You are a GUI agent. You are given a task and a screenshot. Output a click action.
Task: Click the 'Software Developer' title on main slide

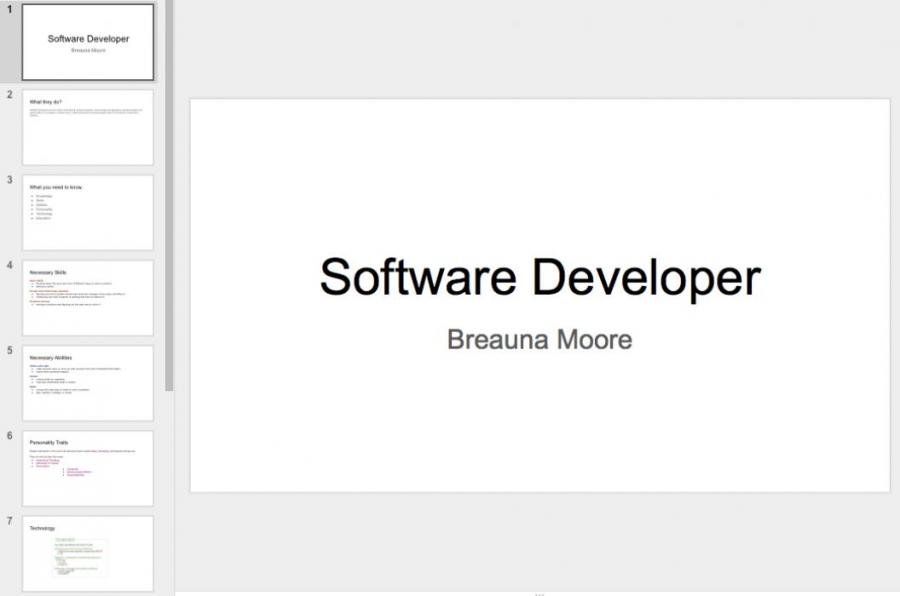pyautogui.click(x=539, y=277)
